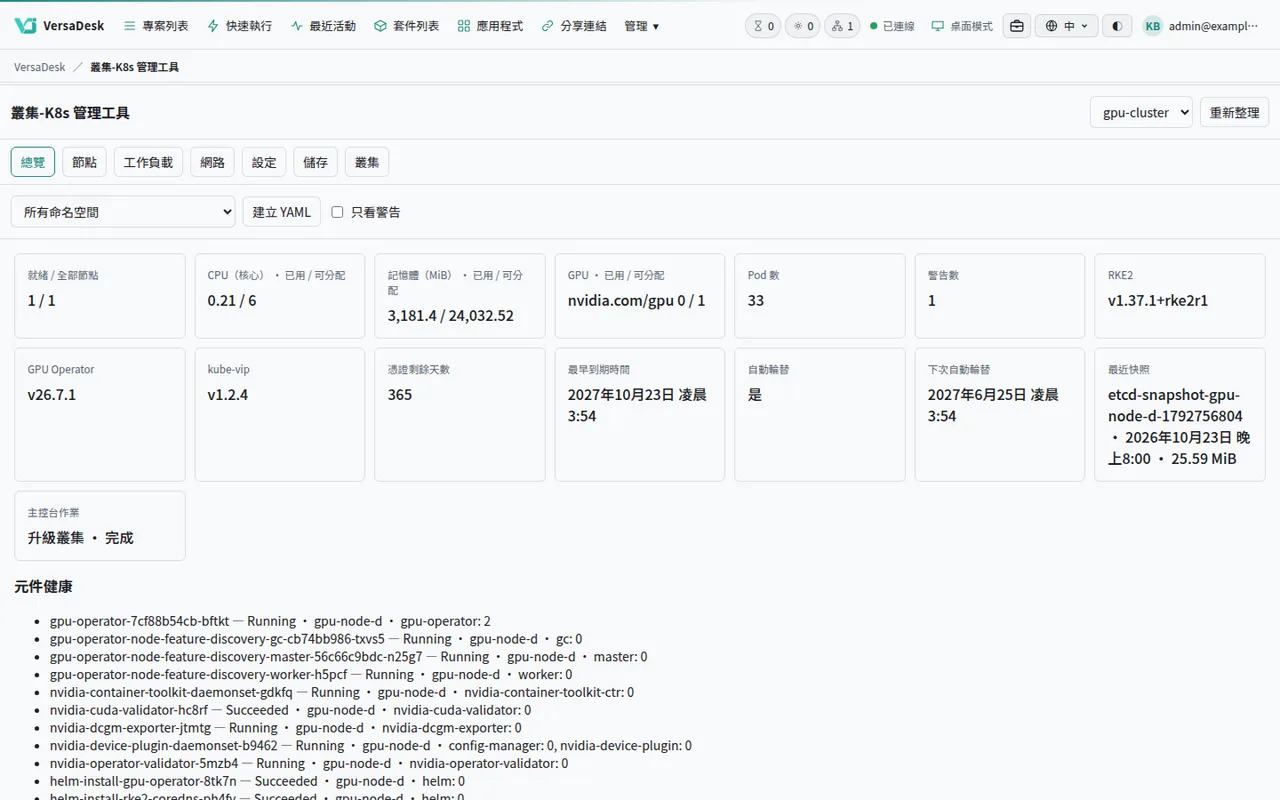Open 套件列表 from the top navigation
The width and height of the screenshot is (1280, 800).
[x=406, y=26]
